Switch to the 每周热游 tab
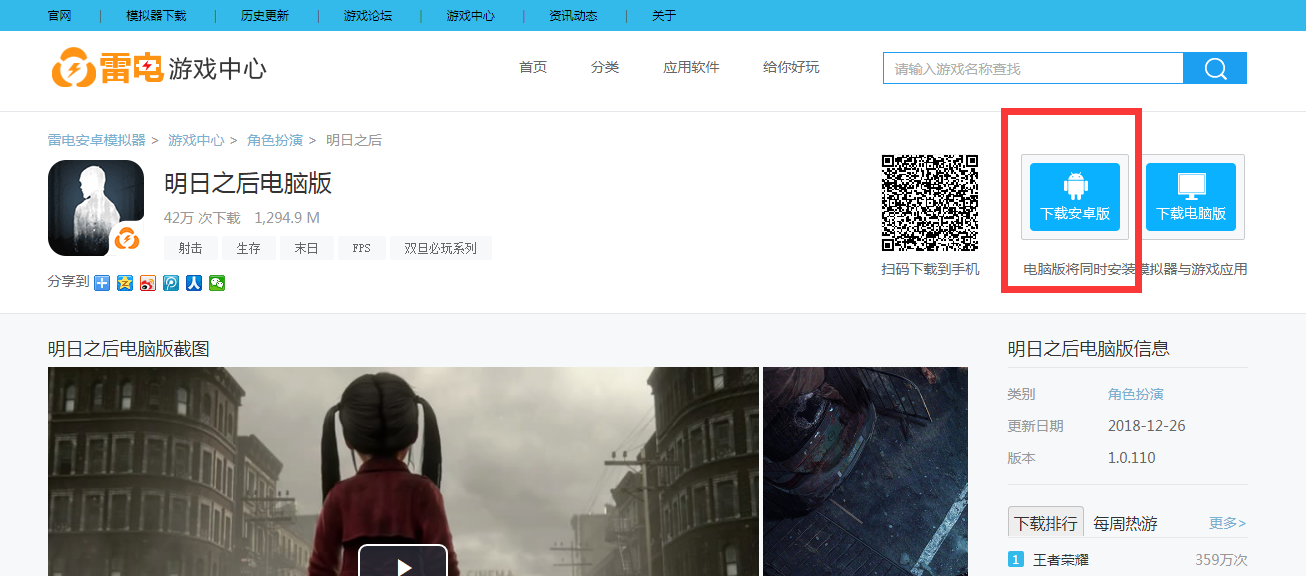The width and height of the screenshot is (1306, 576). pyautogui.click(x=1124, y=521)
